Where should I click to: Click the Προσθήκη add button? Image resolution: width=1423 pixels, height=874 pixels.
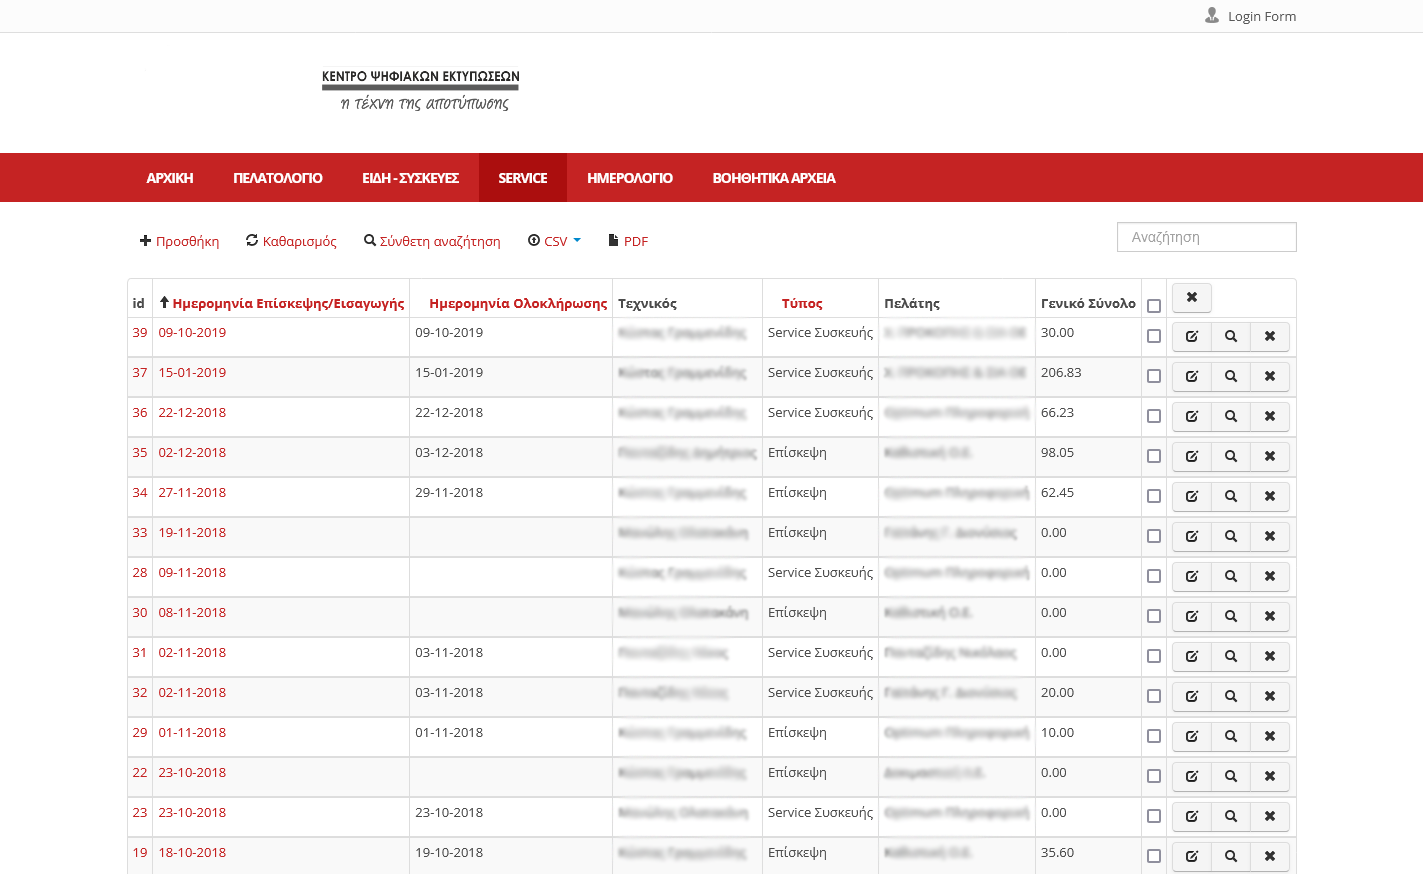click(x=180, y=241)
